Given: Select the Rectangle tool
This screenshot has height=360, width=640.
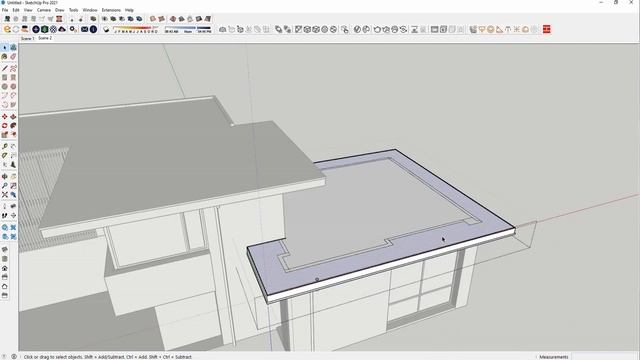Looking at the screenshot, I should pos(4,78).
